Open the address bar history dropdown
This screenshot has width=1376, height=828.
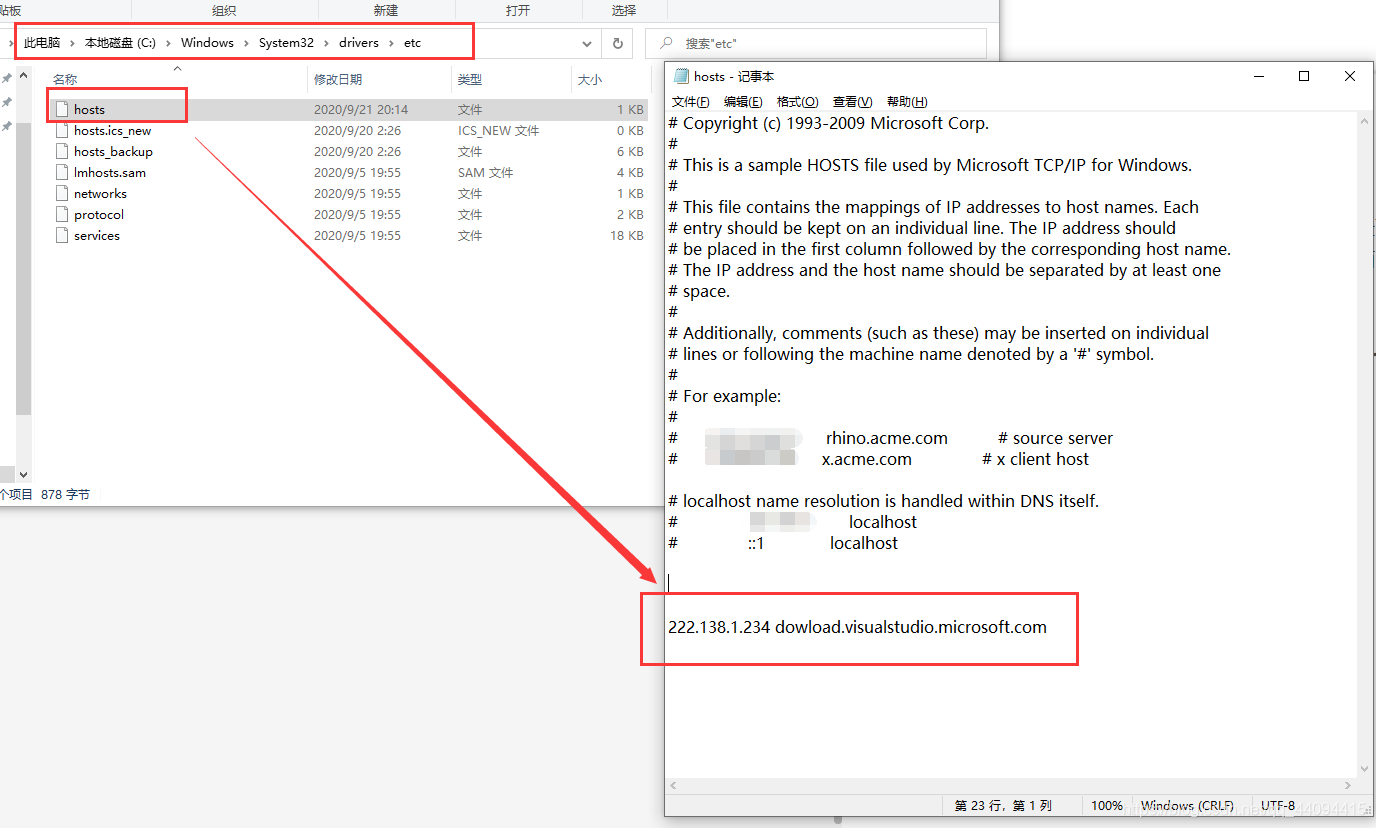coord(587,43)
